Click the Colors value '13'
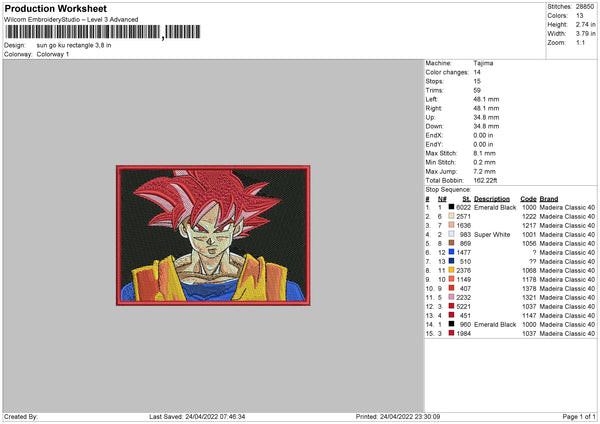This screenshot has width=600, height=424. pyautogui.click(x=579, y=16)
